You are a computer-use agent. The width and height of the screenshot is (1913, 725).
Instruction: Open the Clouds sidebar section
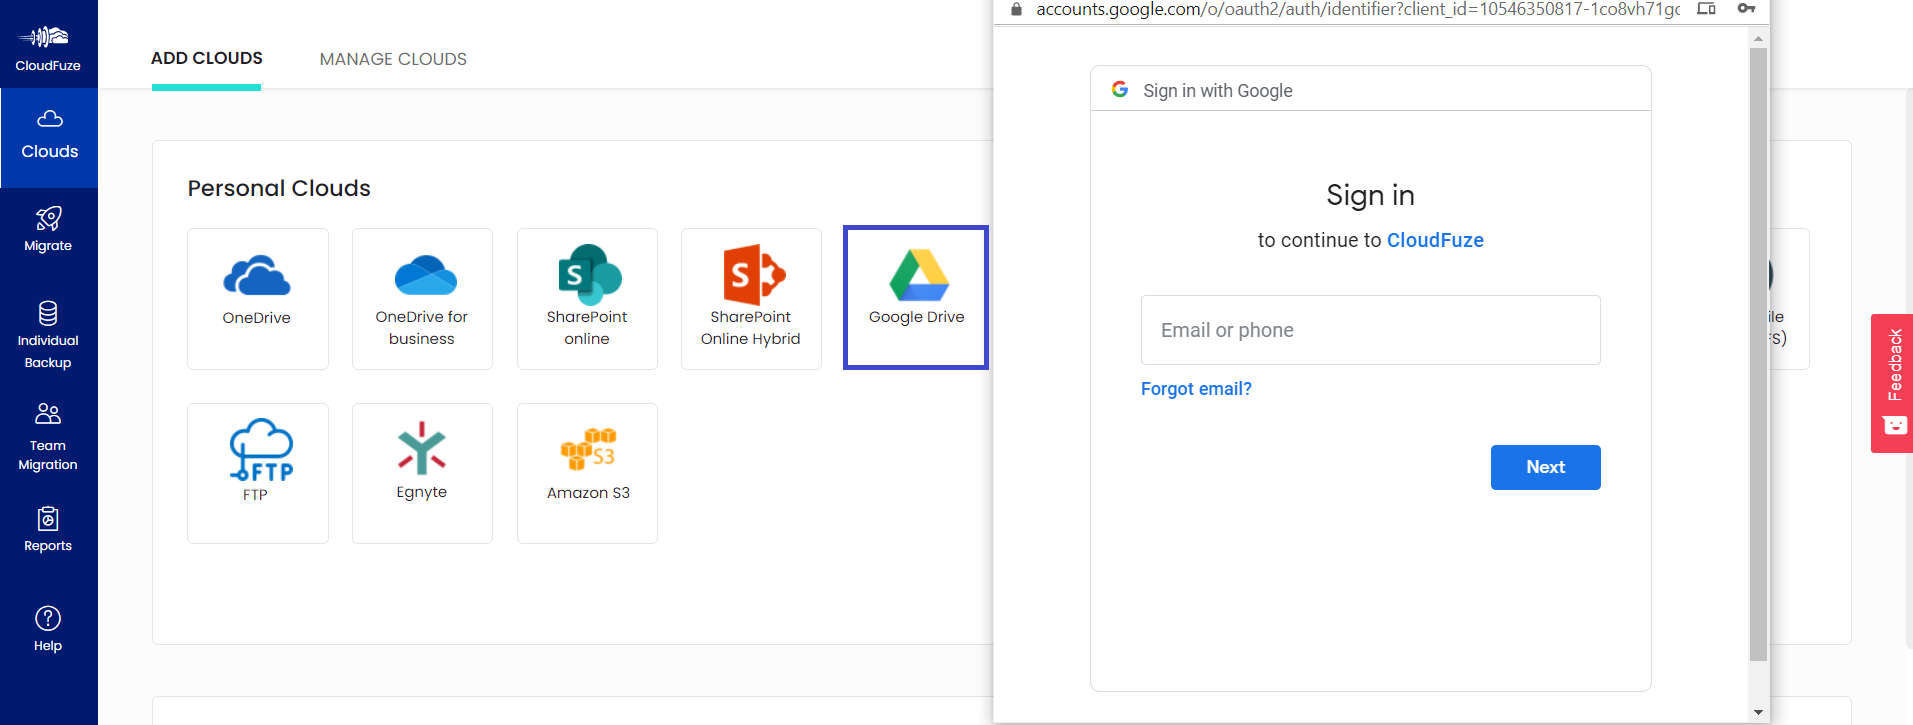[x=49, y=137]
